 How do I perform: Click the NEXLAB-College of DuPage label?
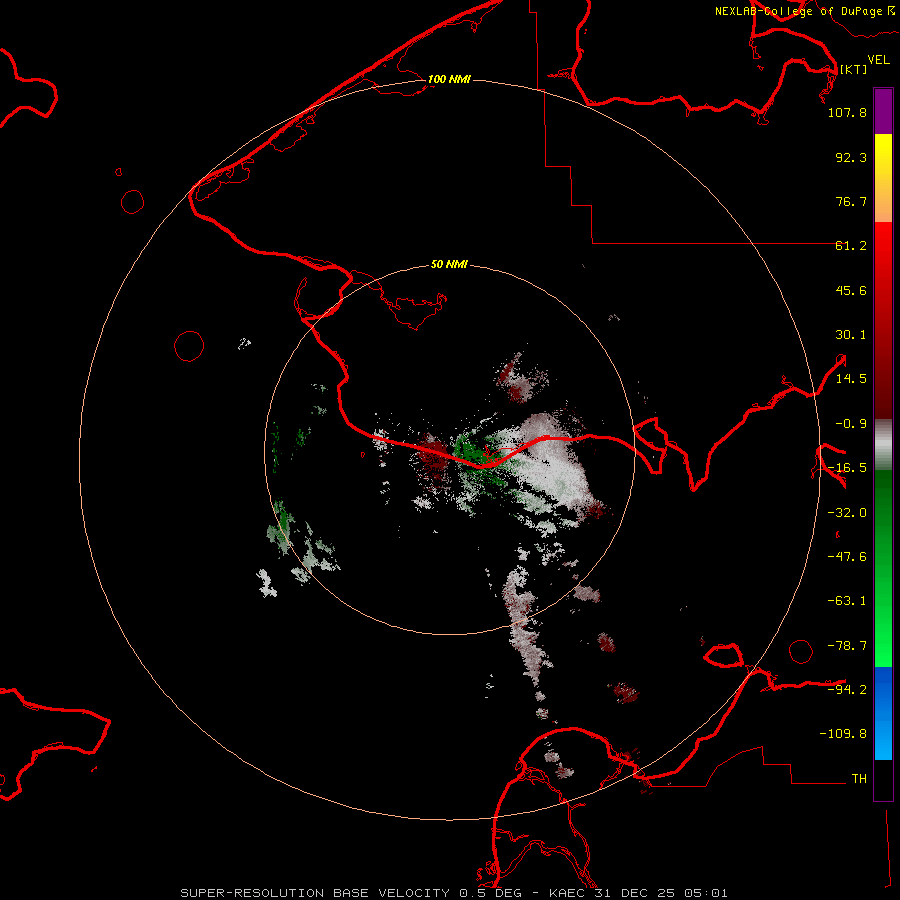click(x=804, y=11)
